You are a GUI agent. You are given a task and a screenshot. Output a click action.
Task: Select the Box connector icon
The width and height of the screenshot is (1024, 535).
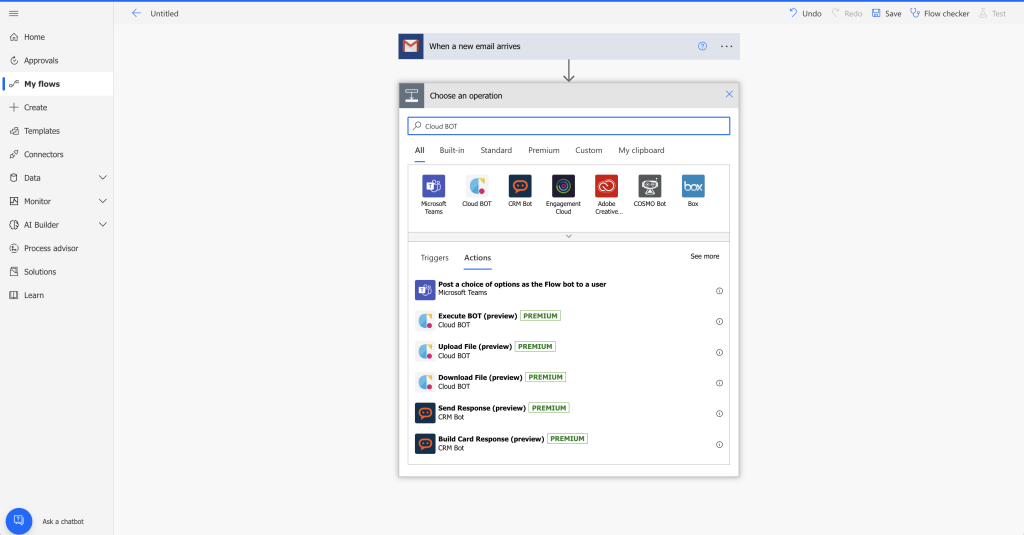[x=693, y=186]
